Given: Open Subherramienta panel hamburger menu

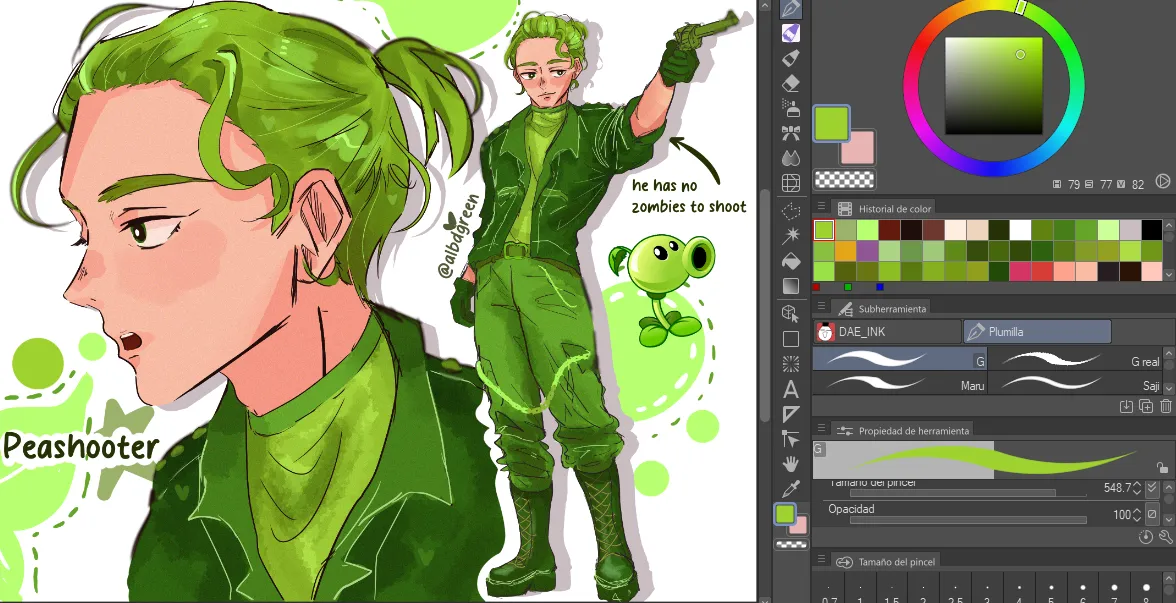Looking at the screenshot, I should click(822, 308).
